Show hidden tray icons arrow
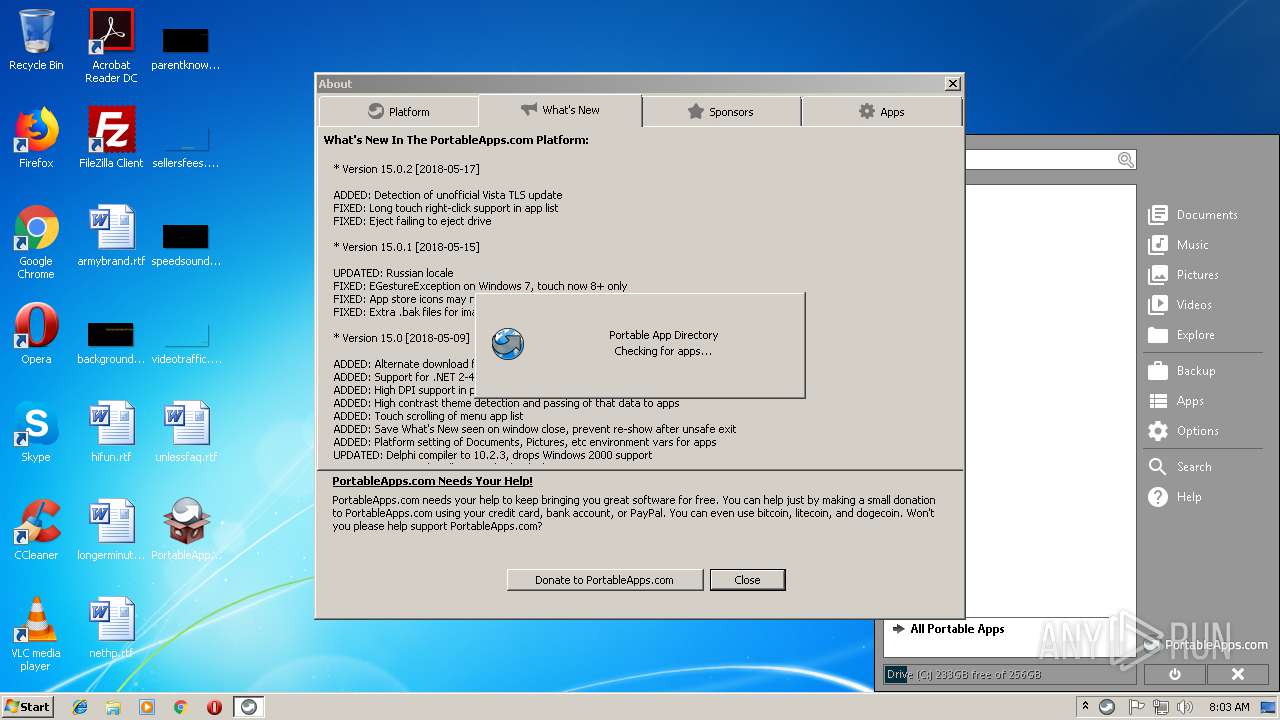The width and height of the screenshot is (1280, 720). pos(1085,707)
